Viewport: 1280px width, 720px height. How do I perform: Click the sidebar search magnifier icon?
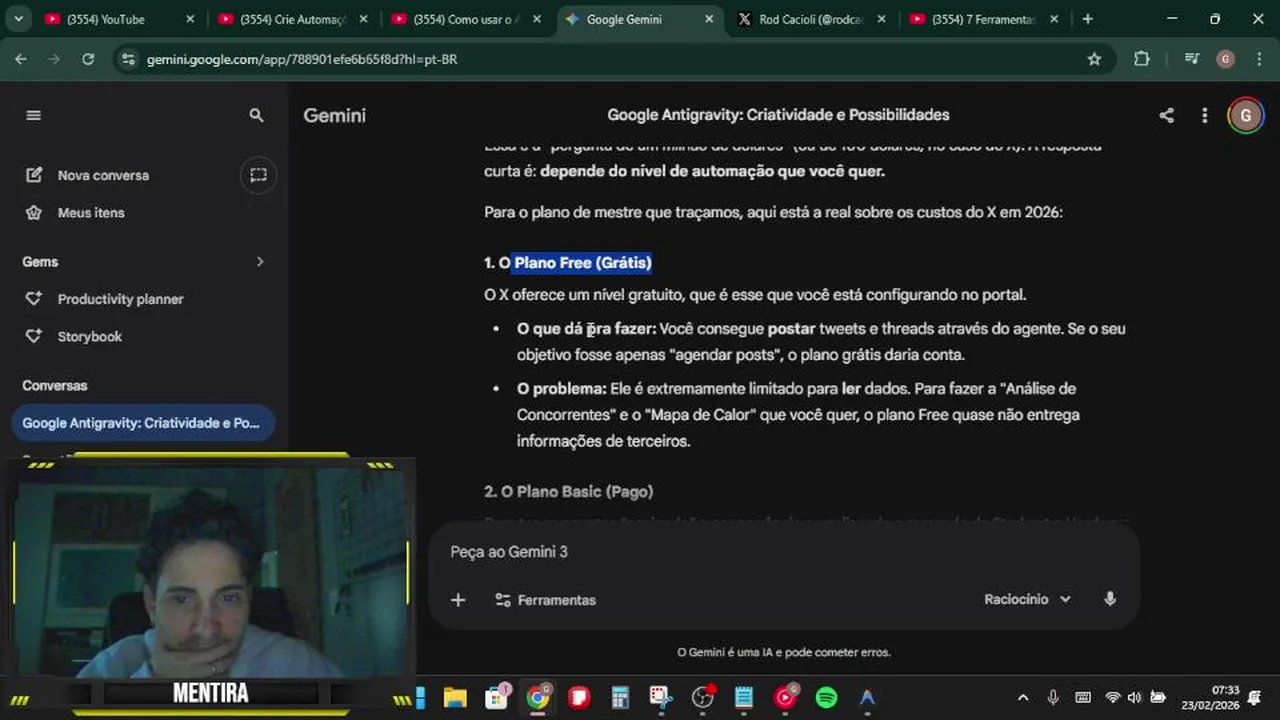(257, 115)
